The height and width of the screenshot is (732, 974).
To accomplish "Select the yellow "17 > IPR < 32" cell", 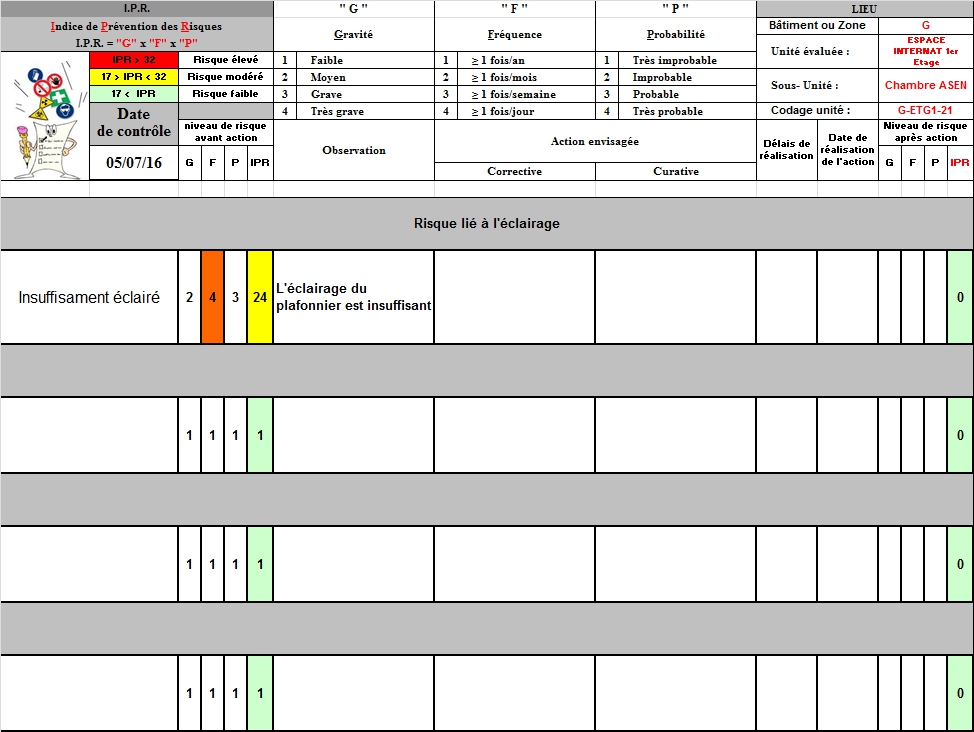I will click(133, 77).
